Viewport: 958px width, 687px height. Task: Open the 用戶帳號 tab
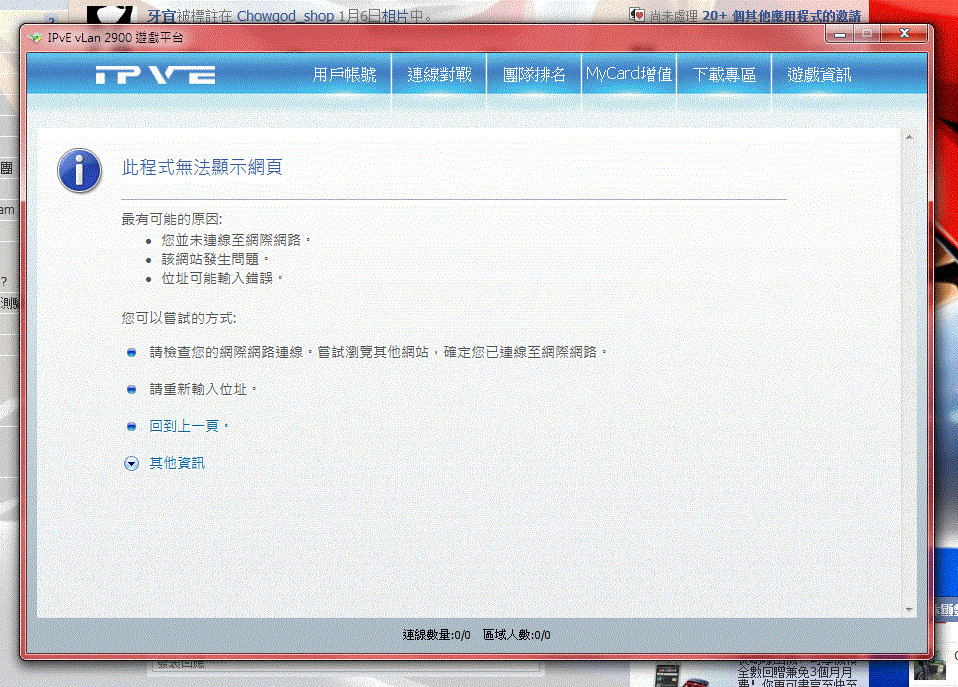(345, 75)
